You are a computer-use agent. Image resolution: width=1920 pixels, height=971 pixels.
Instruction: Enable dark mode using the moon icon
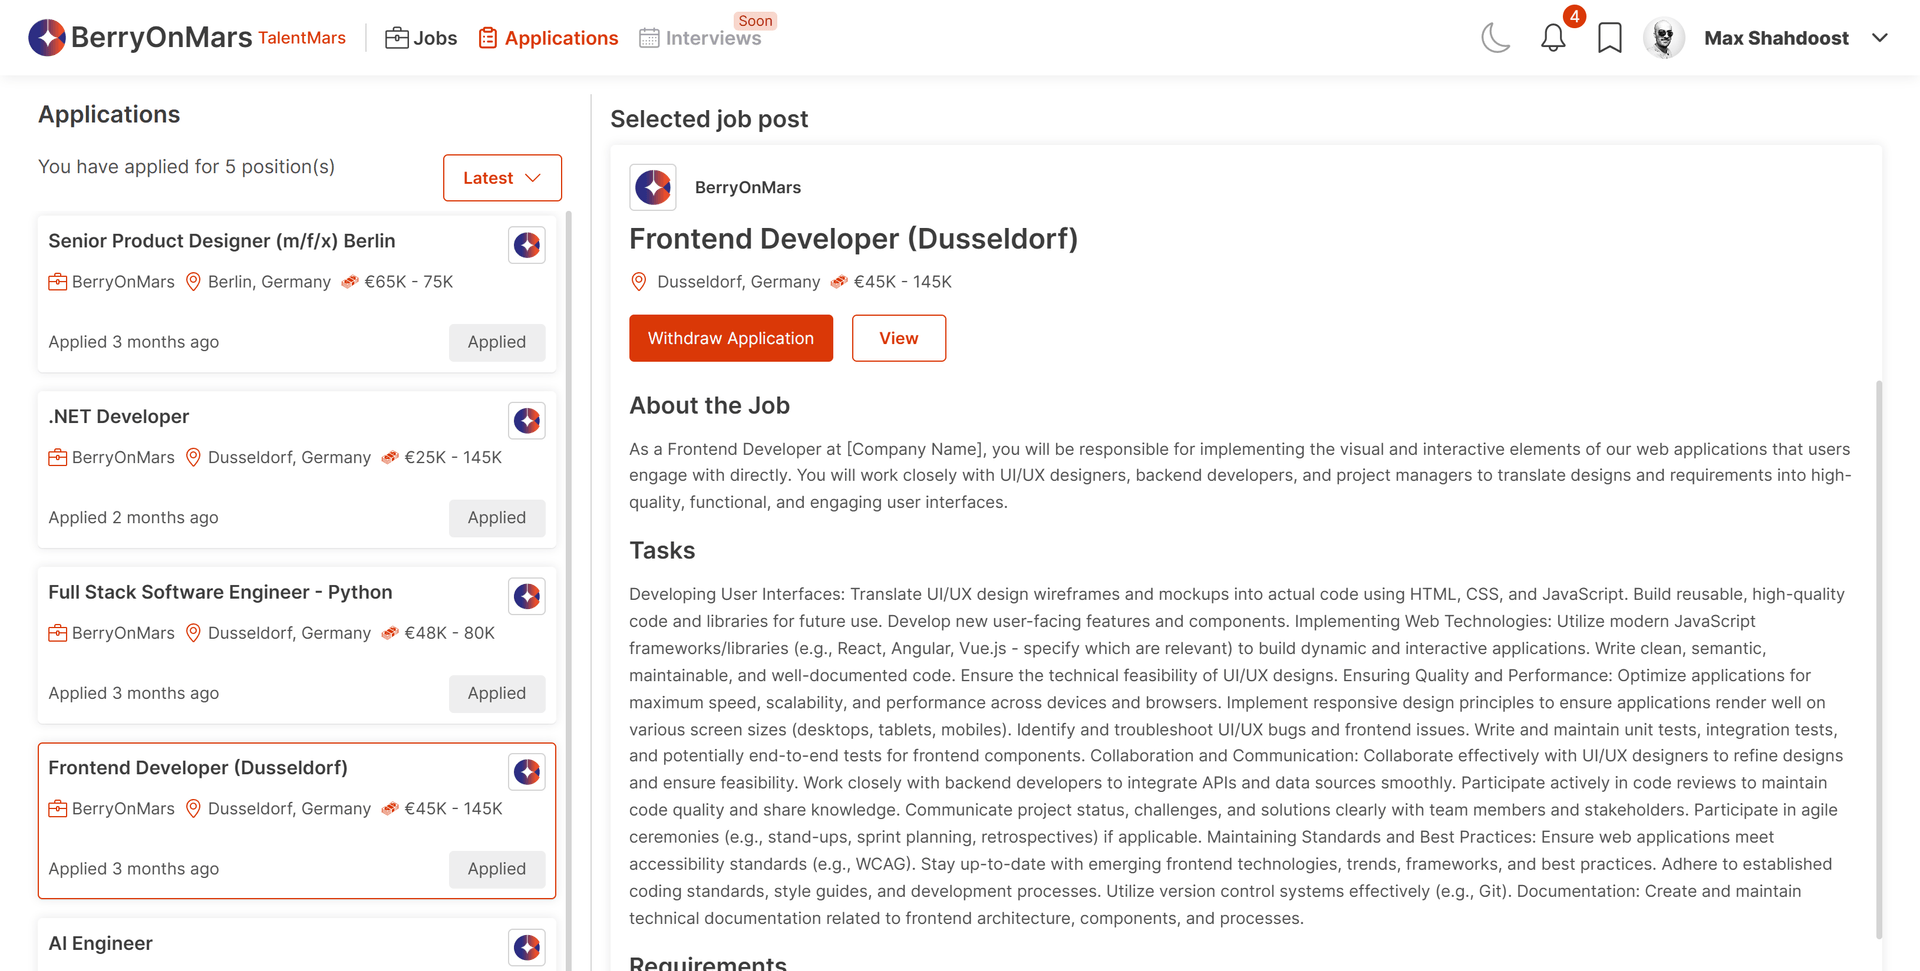[x=1495, y=37]
